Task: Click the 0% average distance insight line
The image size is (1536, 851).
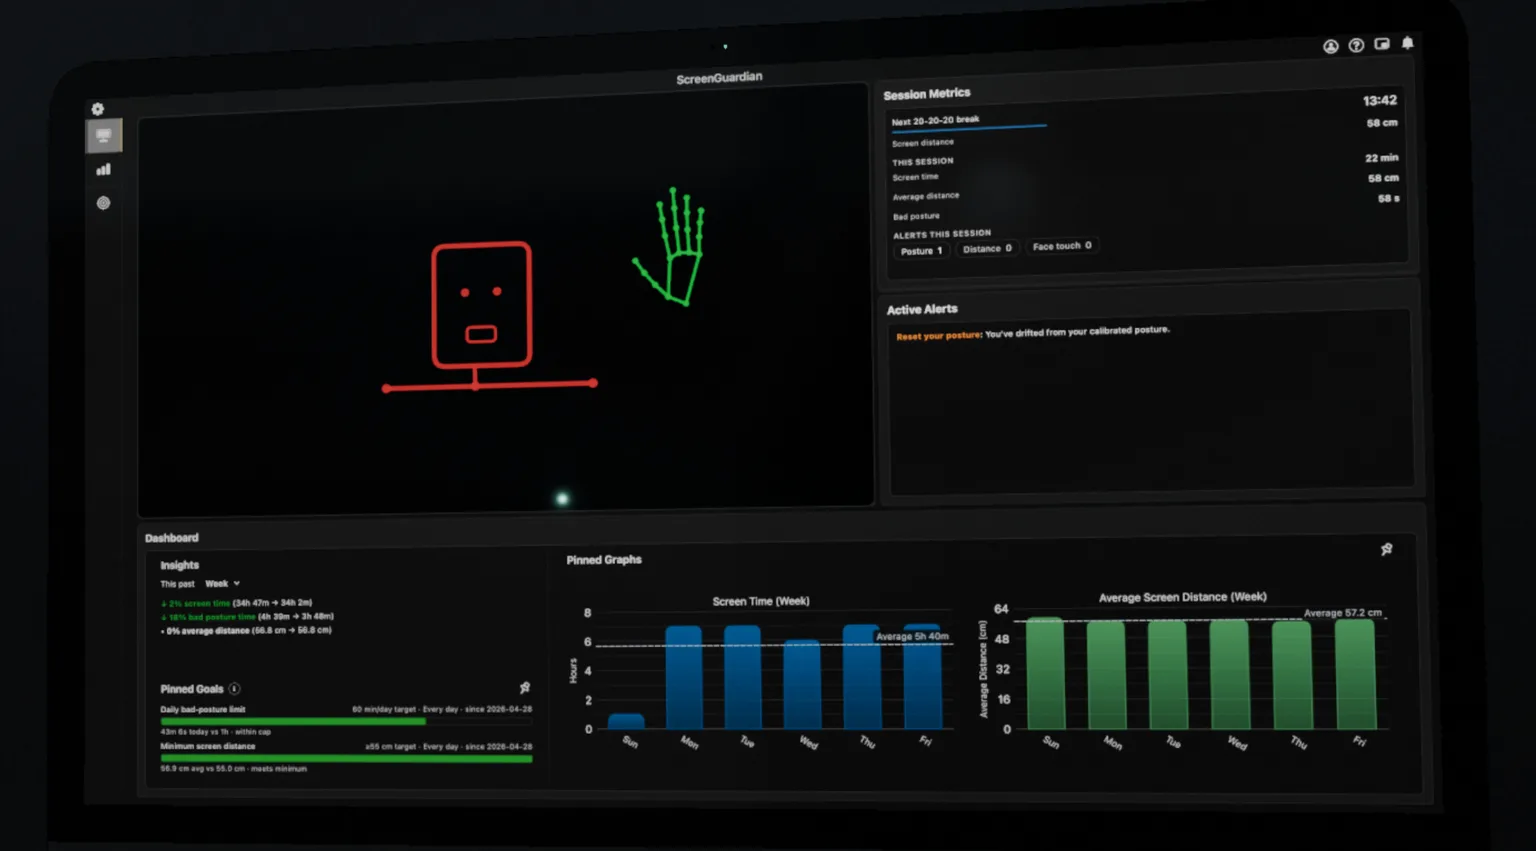Action: coord(246,631)
